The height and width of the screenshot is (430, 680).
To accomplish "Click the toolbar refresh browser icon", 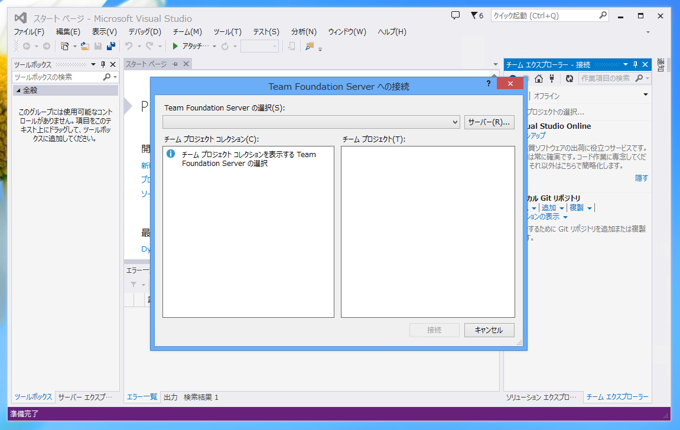I will coord(225,46).
